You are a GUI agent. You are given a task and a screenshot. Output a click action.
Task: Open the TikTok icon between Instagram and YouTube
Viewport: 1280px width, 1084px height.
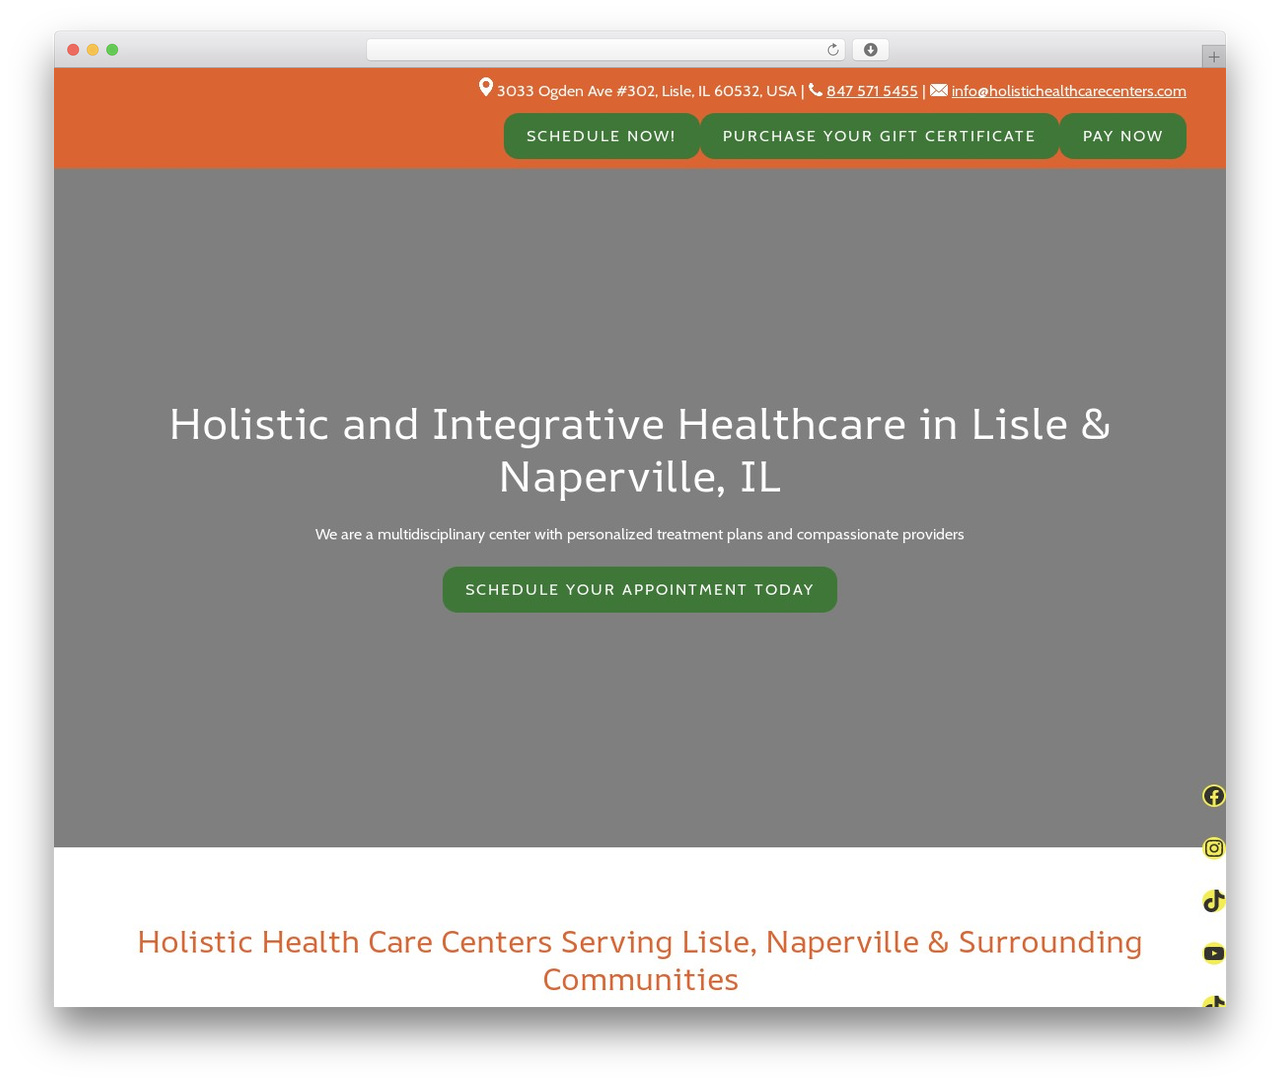[x=1213, y=901]
